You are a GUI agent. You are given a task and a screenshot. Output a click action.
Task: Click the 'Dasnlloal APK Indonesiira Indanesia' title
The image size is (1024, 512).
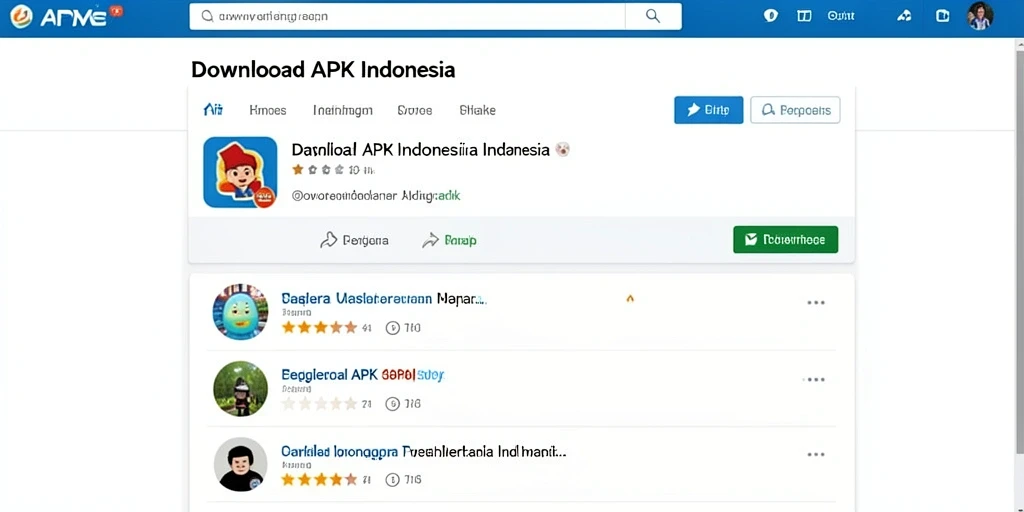(x=421, y=150)
